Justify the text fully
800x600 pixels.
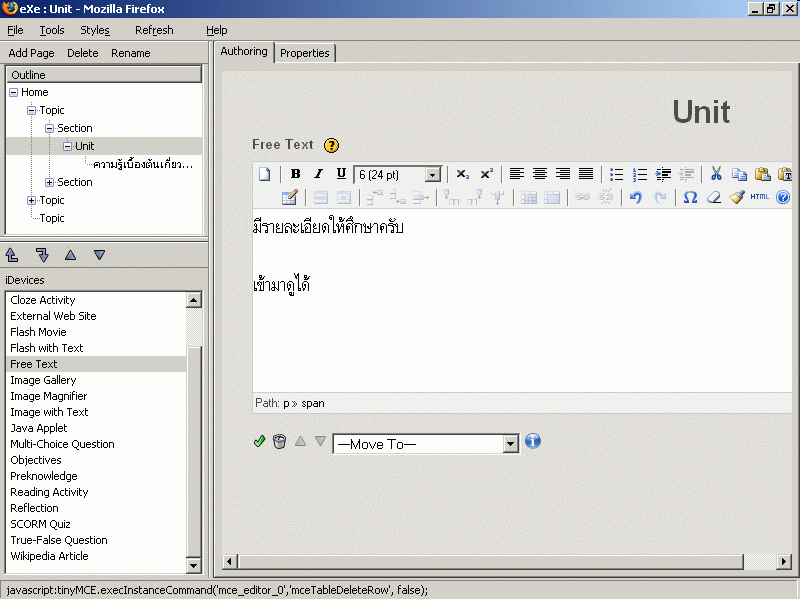586,174
